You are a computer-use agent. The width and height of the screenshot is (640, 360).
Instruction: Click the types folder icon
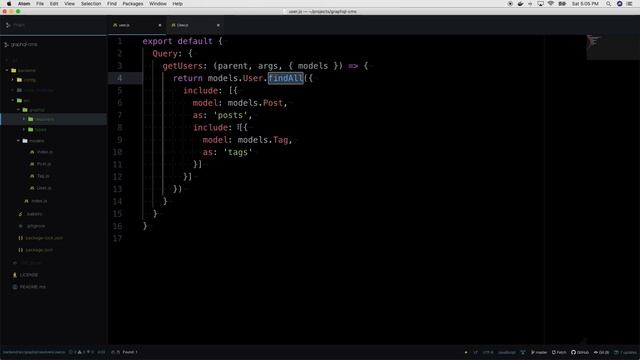[x=31, y=129]
